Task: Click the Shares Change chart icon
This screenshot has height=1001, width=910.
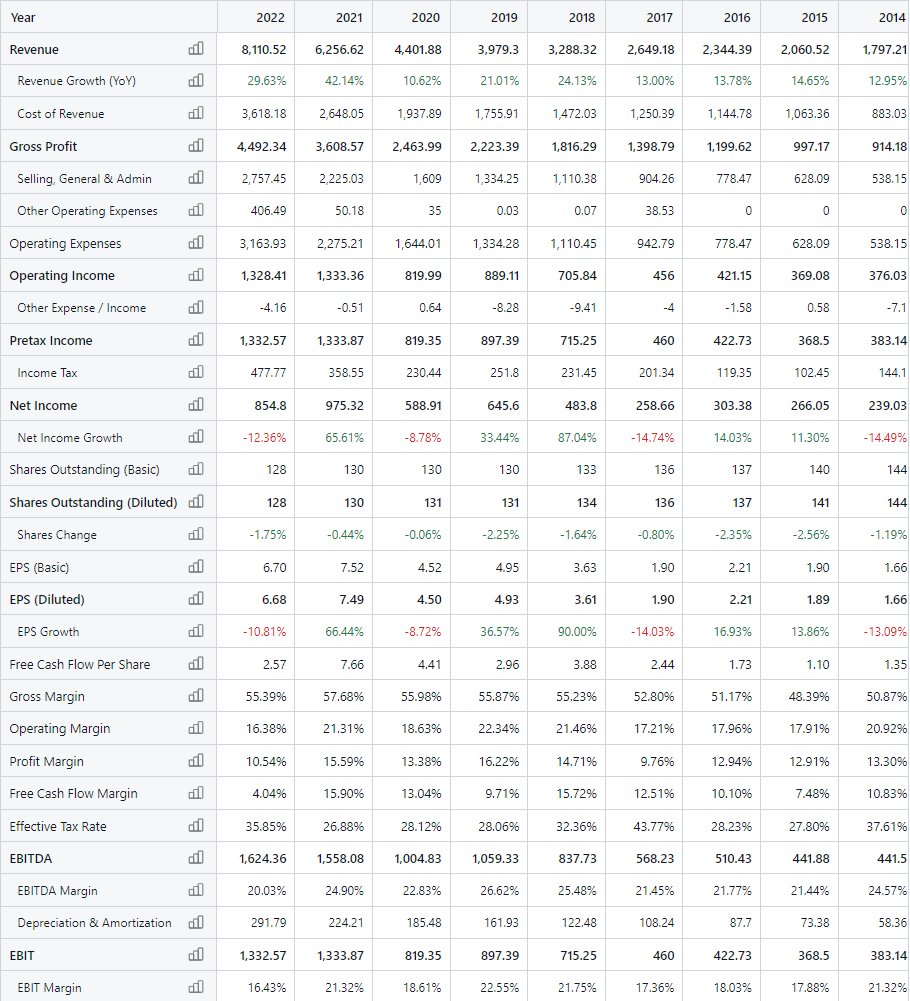Action: pos(196,534)
